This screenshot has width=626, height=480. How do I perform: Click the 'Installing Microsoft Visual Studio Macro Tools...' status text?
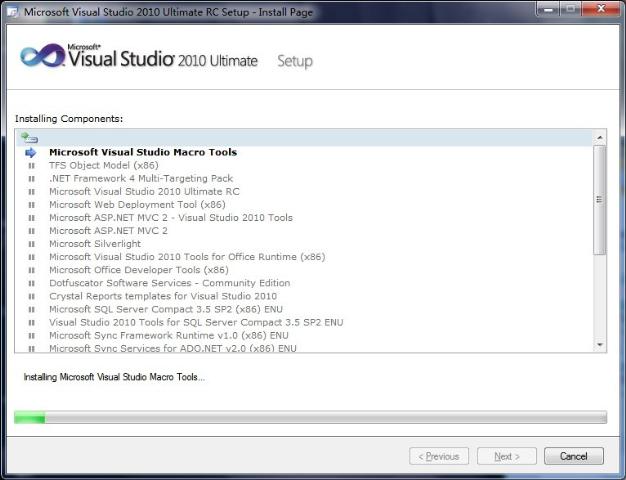pyautogui.click(x=114, y=377)
